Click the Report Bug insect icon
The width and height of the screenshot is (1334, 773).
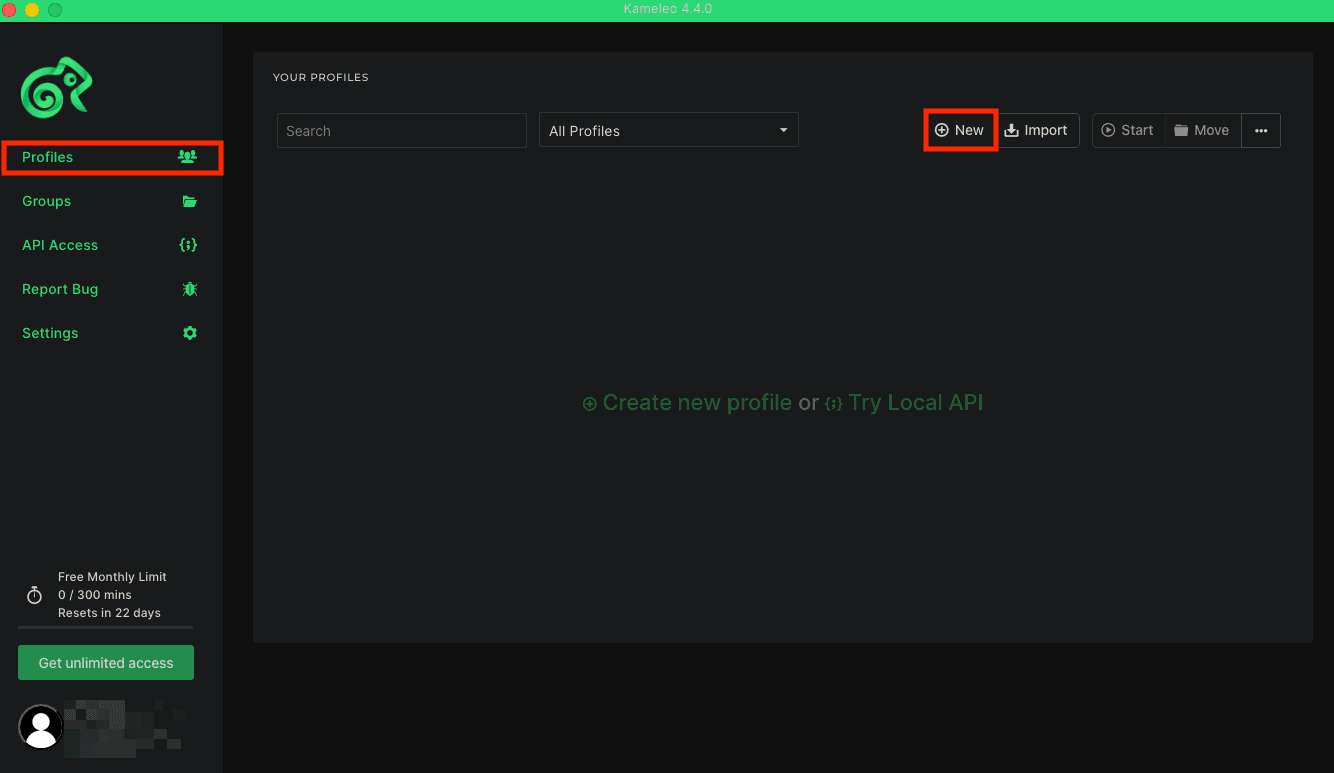189,289
